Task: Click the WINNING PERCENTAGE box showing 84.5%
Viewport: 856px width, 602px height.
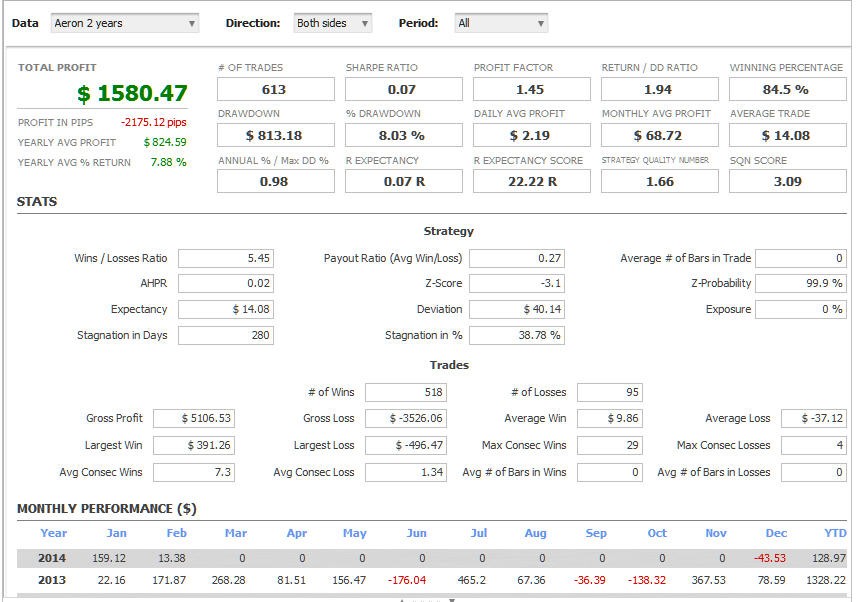Action: coord(789,89)
